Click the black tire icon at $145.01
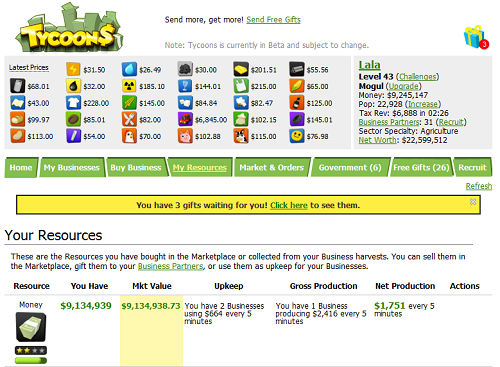 point(297,119)
